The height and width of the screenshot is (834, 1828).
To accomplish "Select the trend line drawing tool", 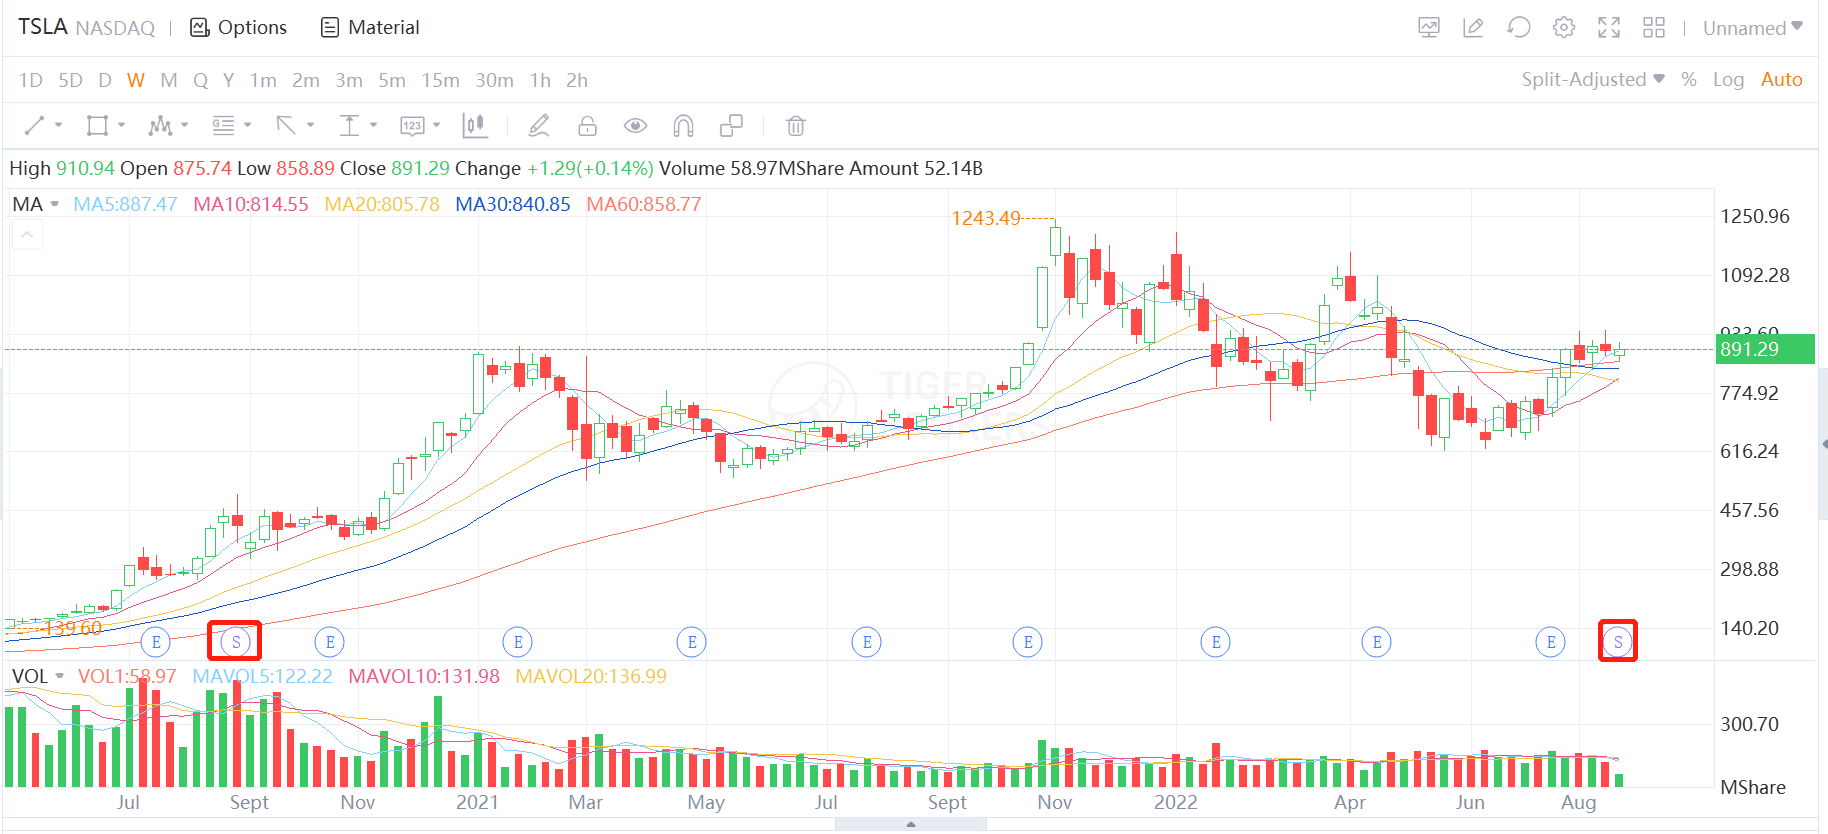I will pos(34,125).
